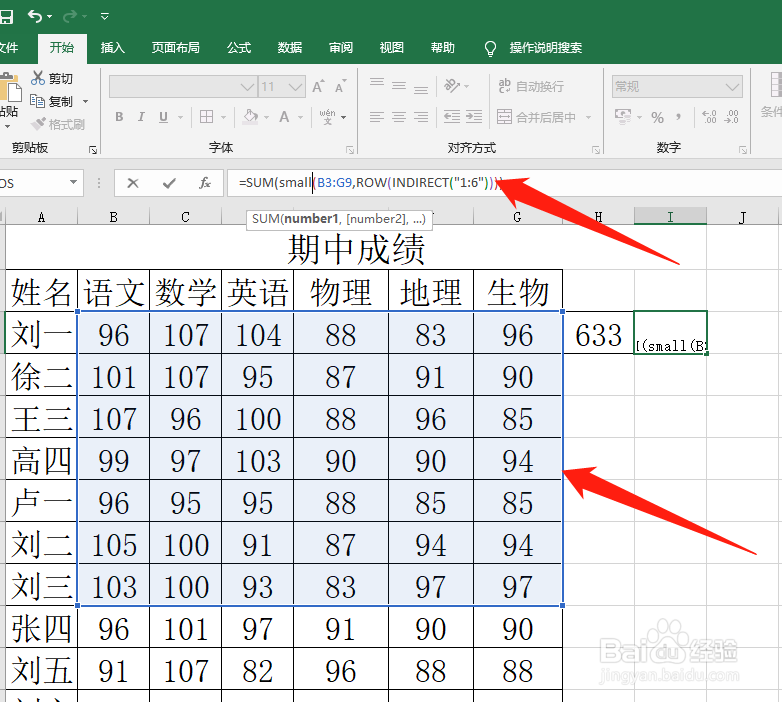Click Merge and Center (合并后居中)
The image size is (782, 702).
point(537,117)
